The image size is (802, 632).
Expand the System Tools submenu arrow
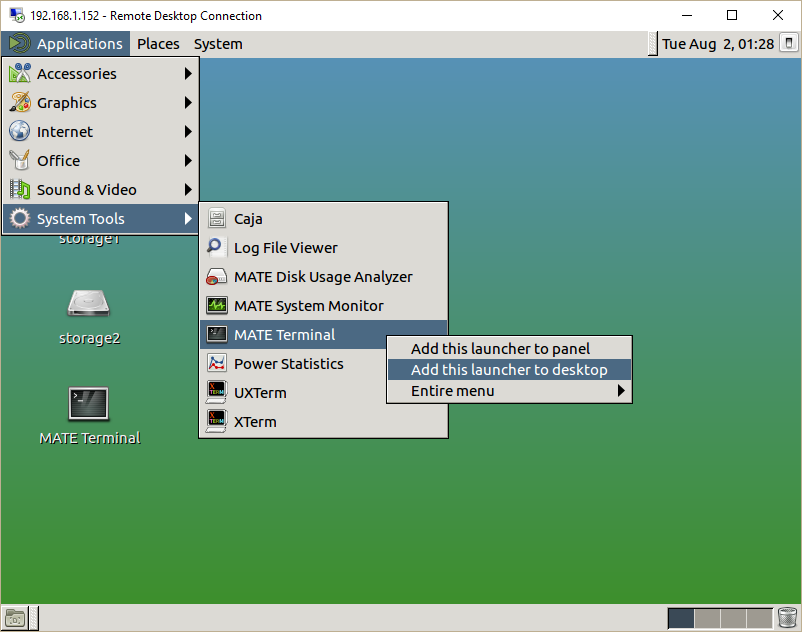tap(188, 218)
